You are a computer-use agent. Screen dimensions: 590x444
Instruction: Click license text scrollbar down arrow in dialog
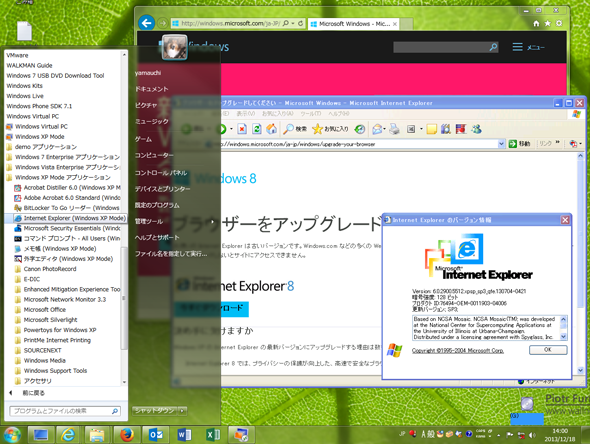(563, 337)
